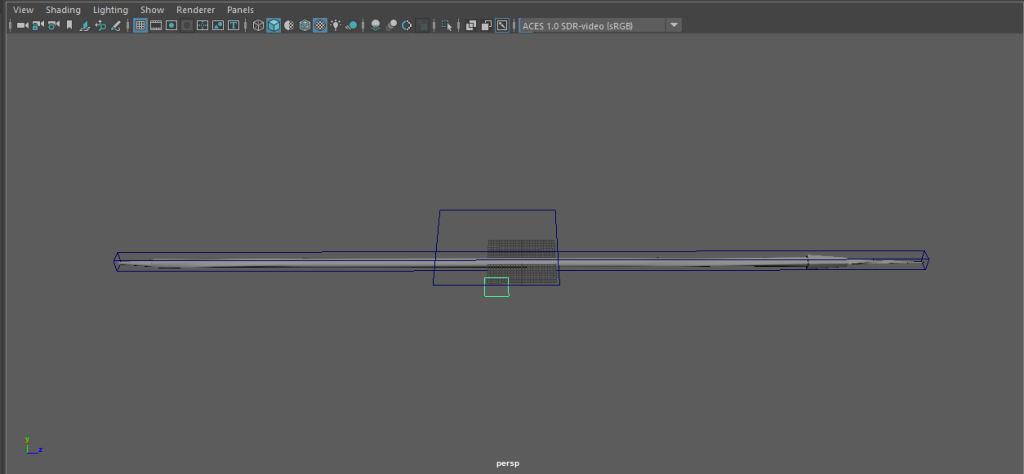
Task: Open the Show menu
Action: 152,10
